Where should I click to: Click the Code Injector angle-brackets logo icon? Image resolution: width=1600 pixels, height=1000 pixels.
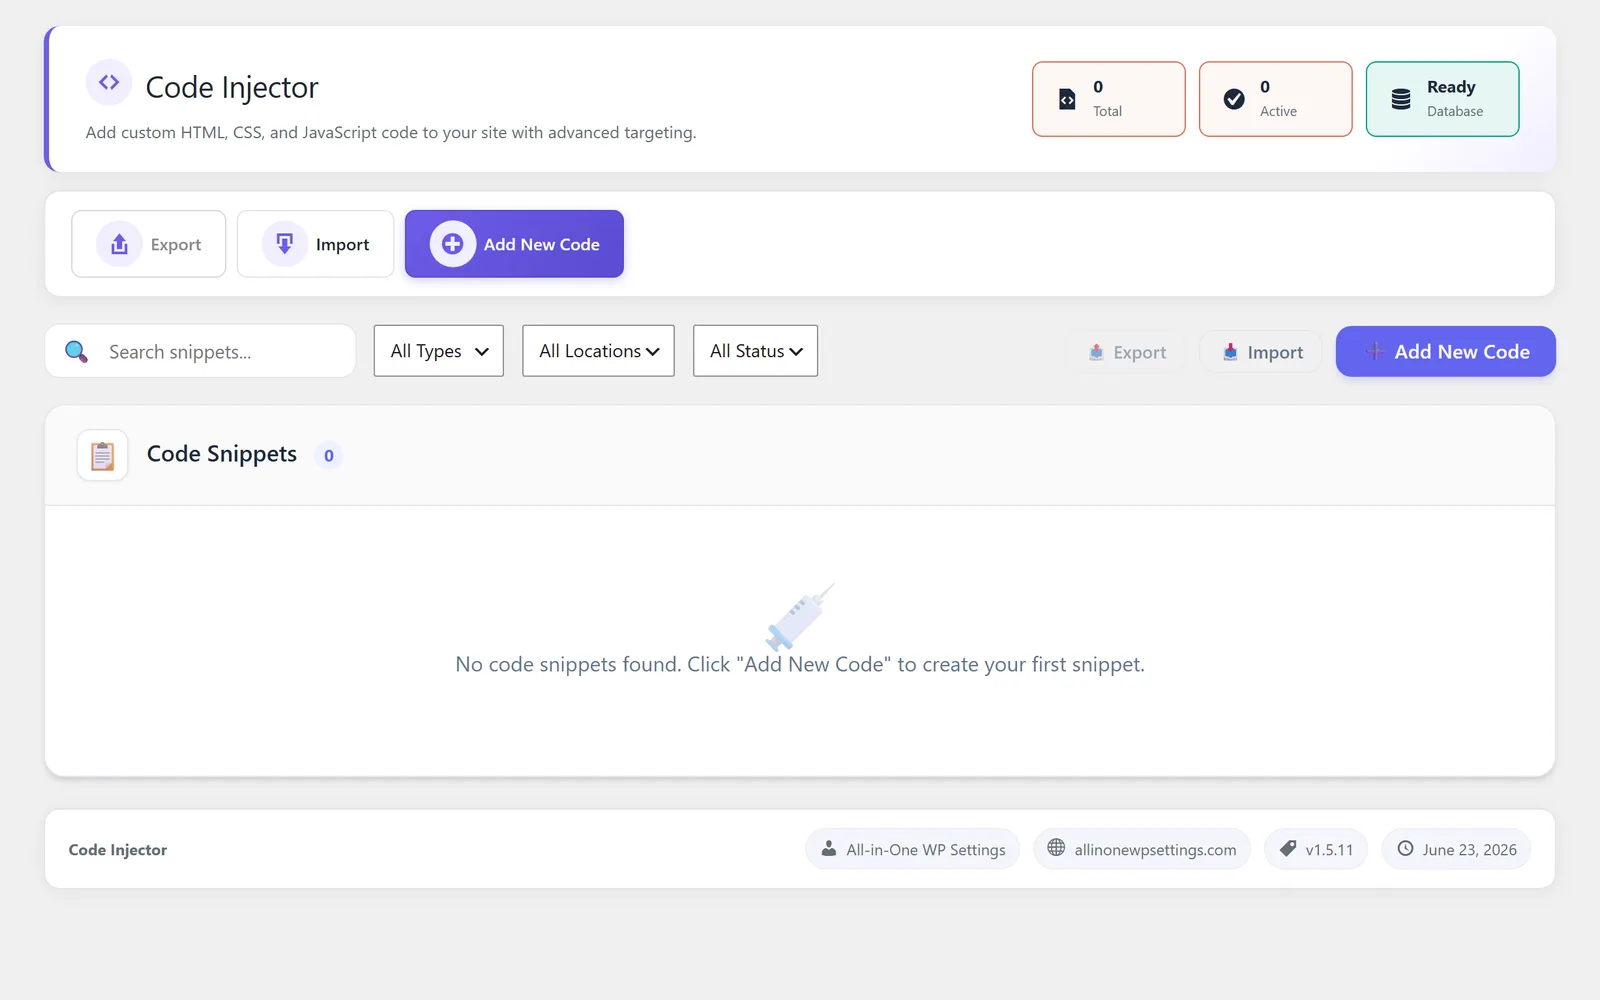point(109,82)
